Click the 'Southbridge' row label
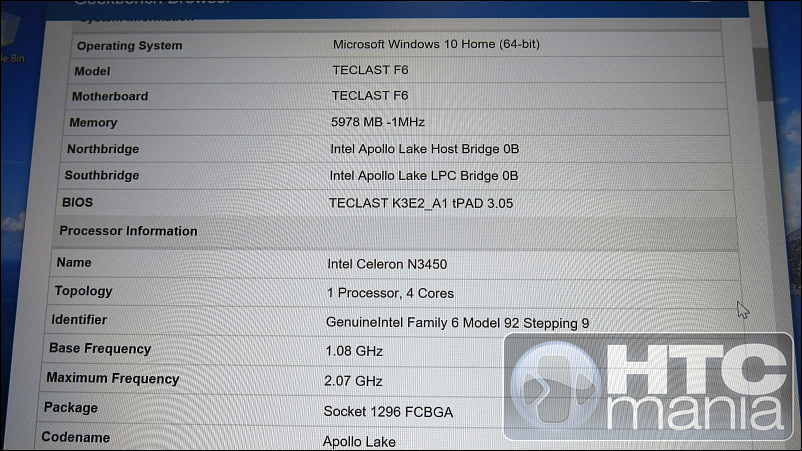 click(x=102, y=175)
